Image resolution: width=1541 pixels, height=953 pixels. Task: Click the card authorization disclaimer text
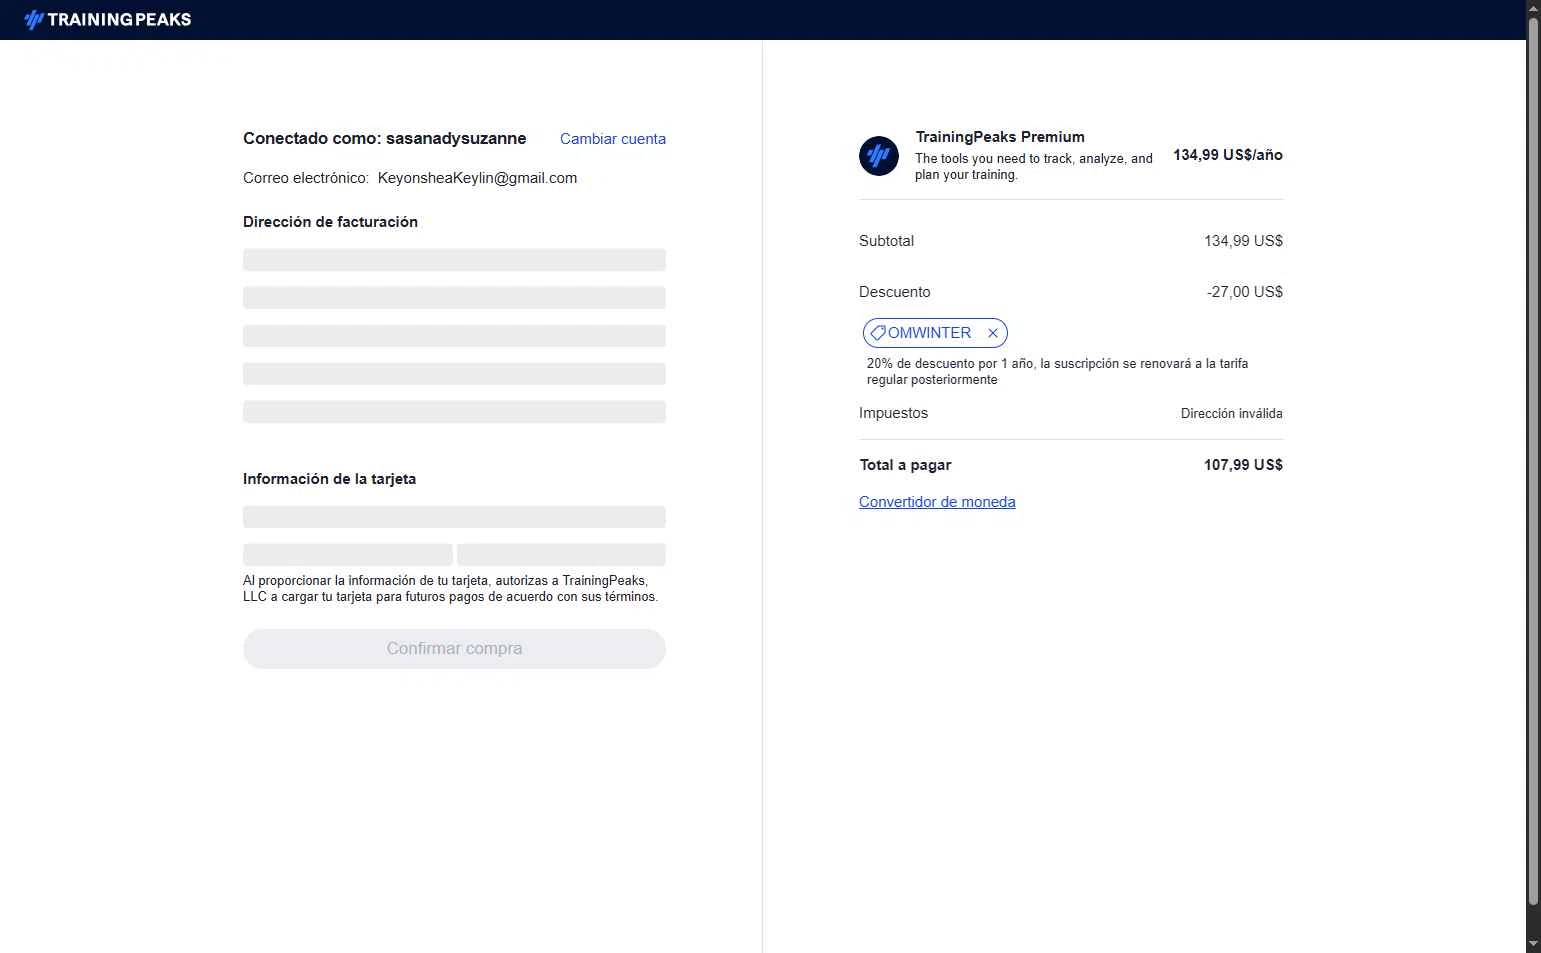pyautogui.click(x=450, y=589)
